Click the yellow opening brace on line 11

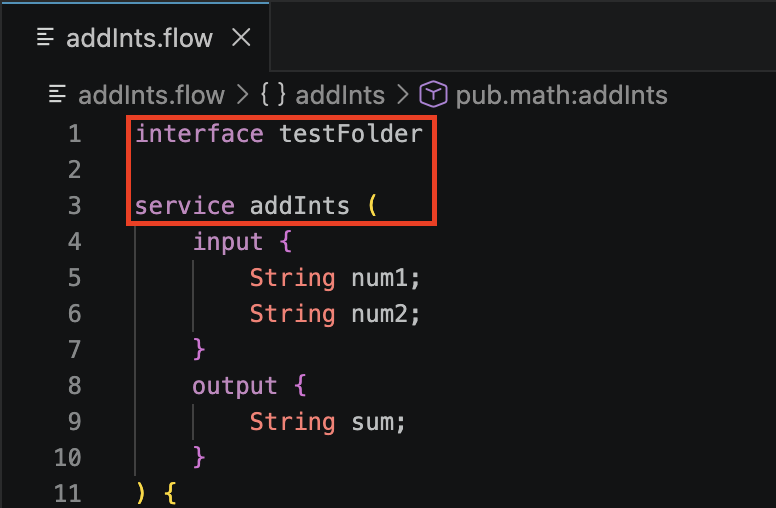coord(170,494)
